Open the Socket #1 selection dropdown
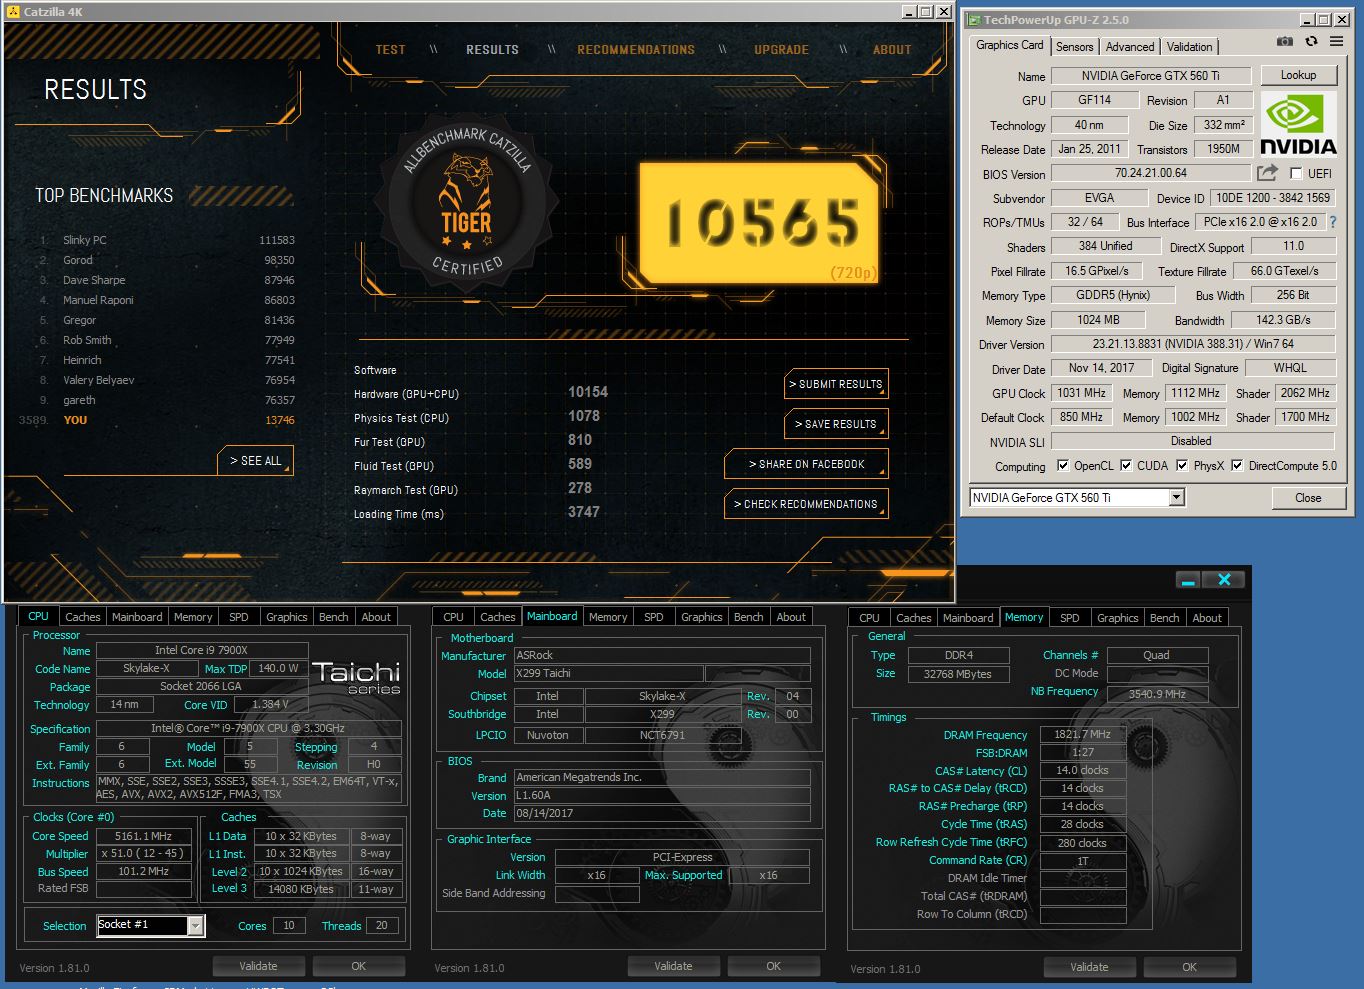This screenshot has width=1364, height=989. [x=196, y=926]
